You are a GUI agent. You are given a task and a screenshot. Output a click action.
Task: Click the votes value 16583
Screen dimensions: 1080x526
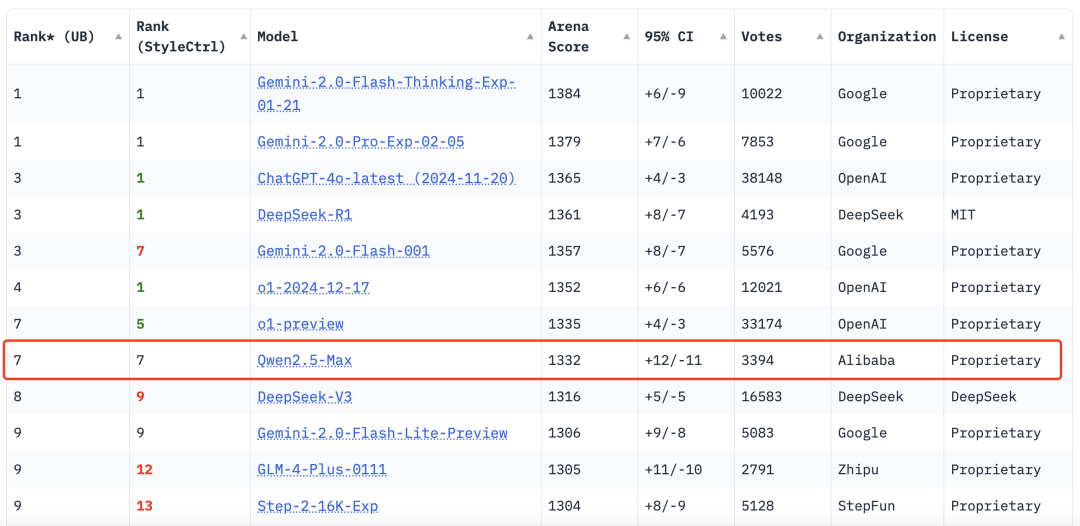[762, 397]
